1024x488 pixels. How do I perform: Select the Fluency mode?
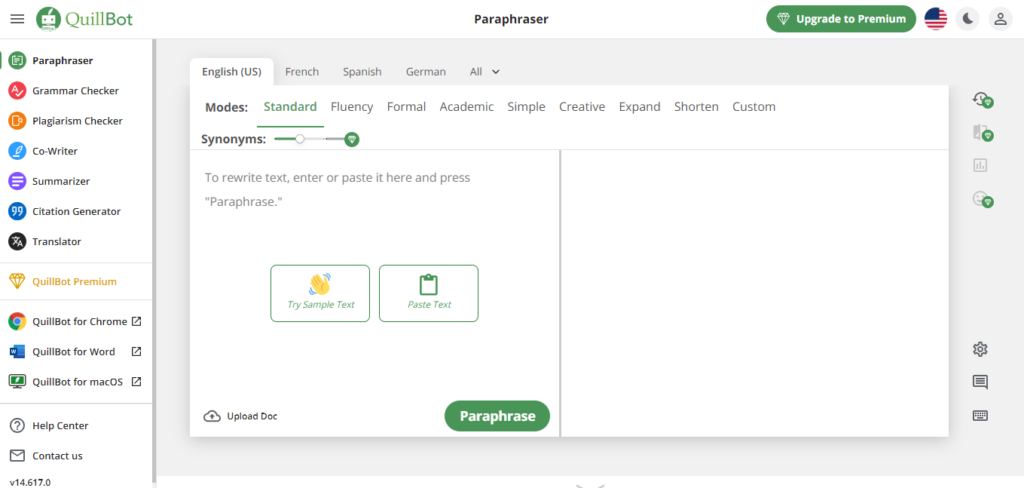[x=351, y=107]
